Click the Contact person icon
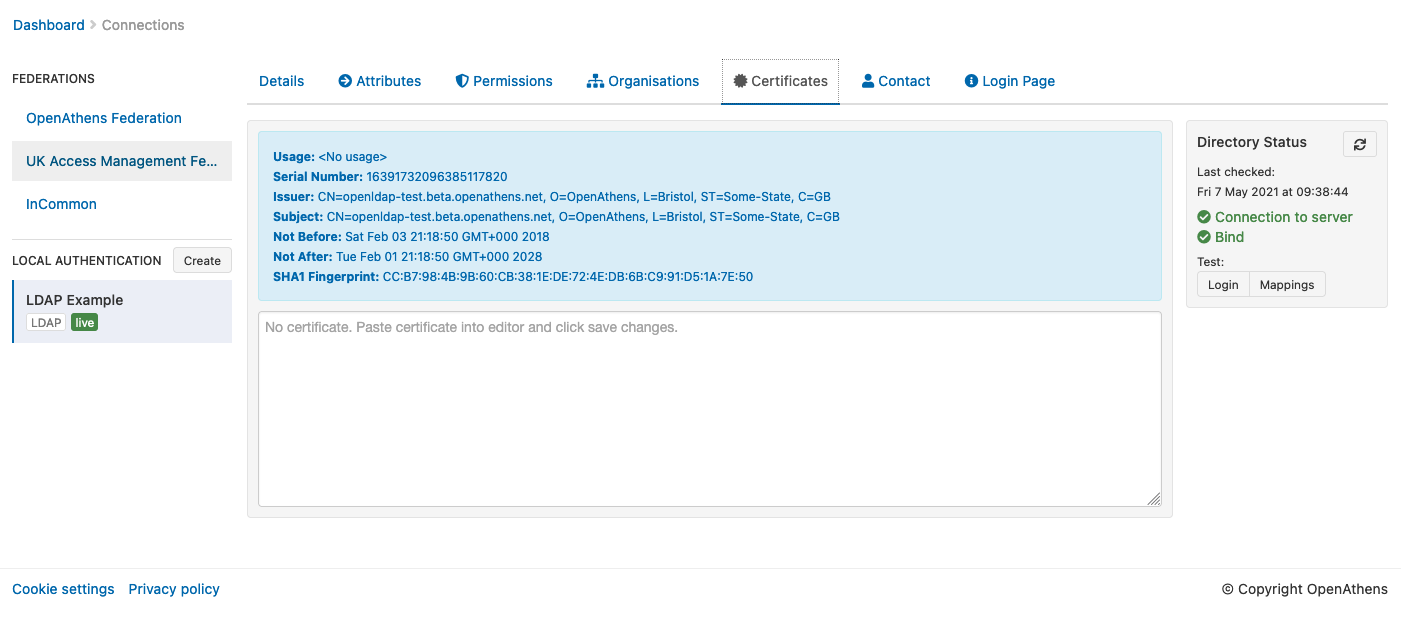This screenshot has width=1401, height=623. click(866, 80)
